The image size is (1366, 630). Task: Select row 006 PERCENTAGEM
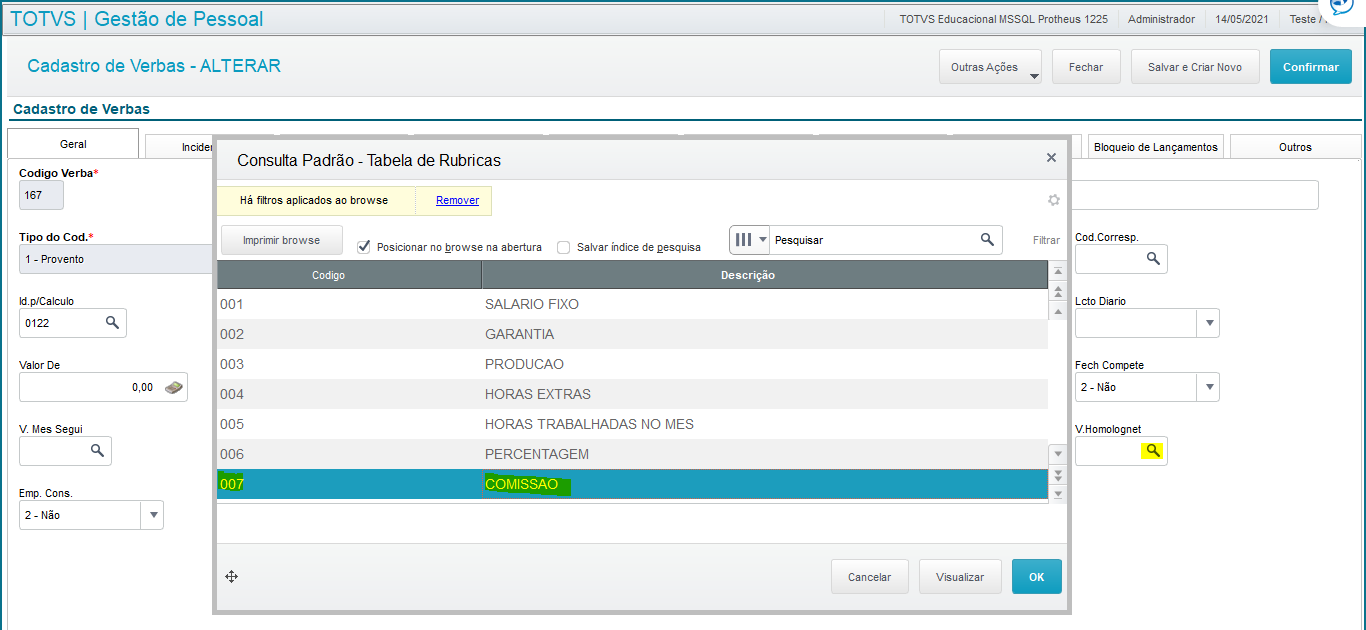pyautogui.click(x=632, y=454)
